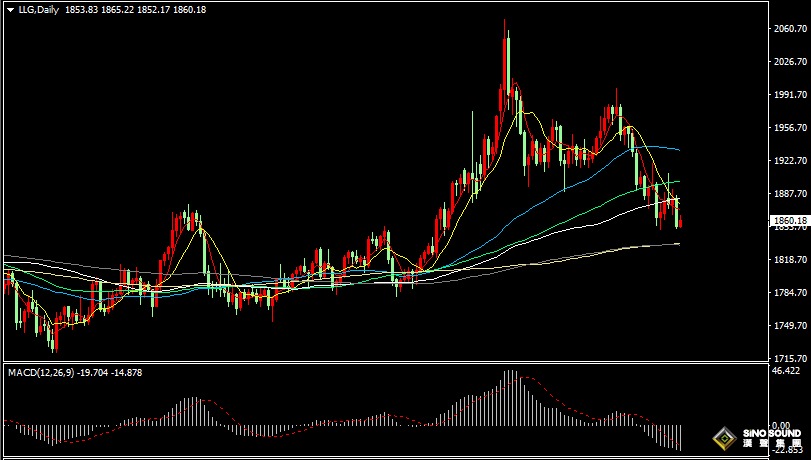Click the SINO SOUND brand text
811x460 pixels.
[771, 433]
